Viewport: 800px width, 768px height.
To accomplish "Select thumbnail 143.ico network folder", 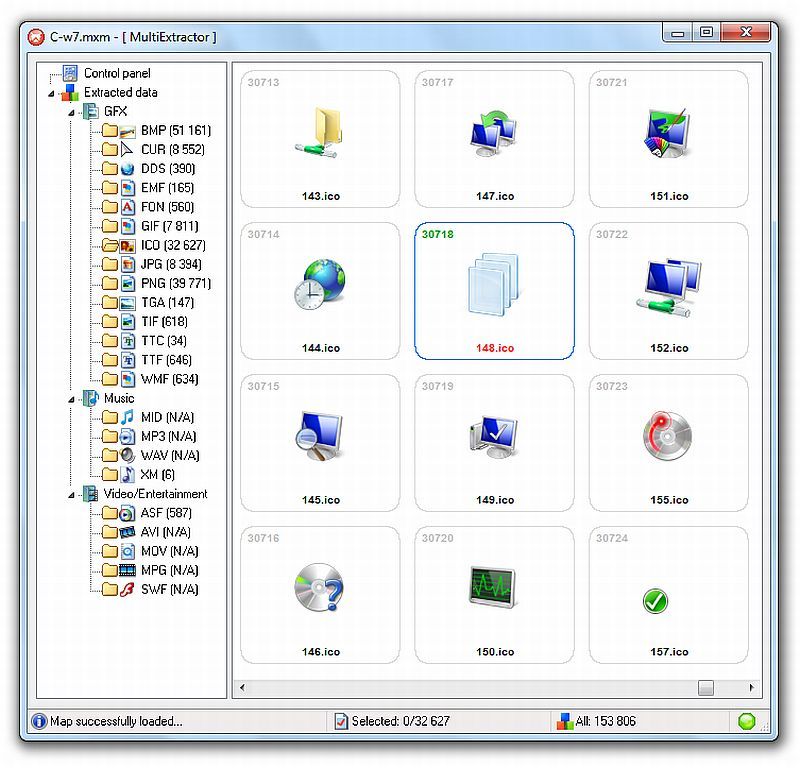I will 320,139.
